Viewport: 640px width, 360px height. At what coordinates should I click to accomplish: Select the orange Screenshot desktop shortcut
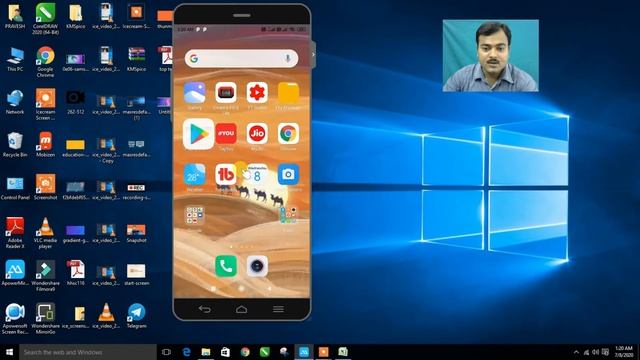tap(45, 187)
